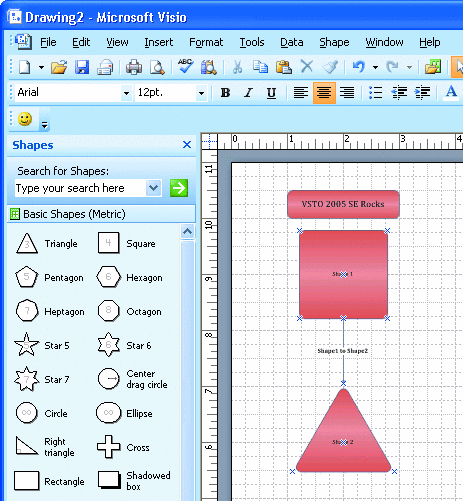
Task: Click the Redo arrow icon
Action: point(393,67)
